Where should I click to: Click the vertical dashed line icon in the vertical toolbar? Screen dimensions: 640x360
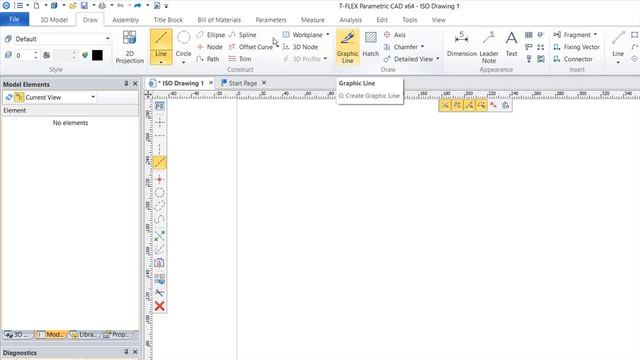(x=160, y=149)
